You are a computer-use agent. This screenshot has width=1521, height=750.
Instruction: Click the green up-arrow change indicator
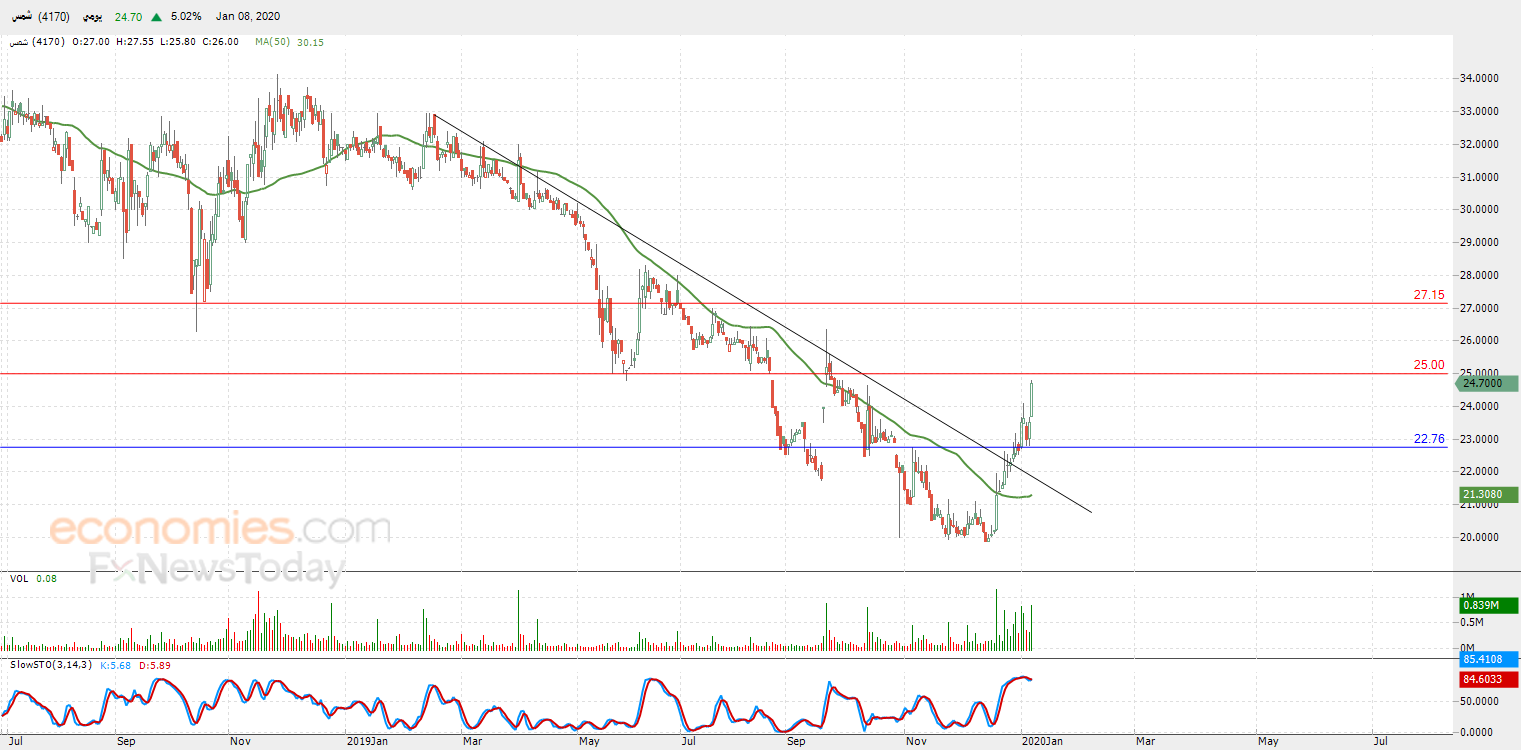pos(155,17)
